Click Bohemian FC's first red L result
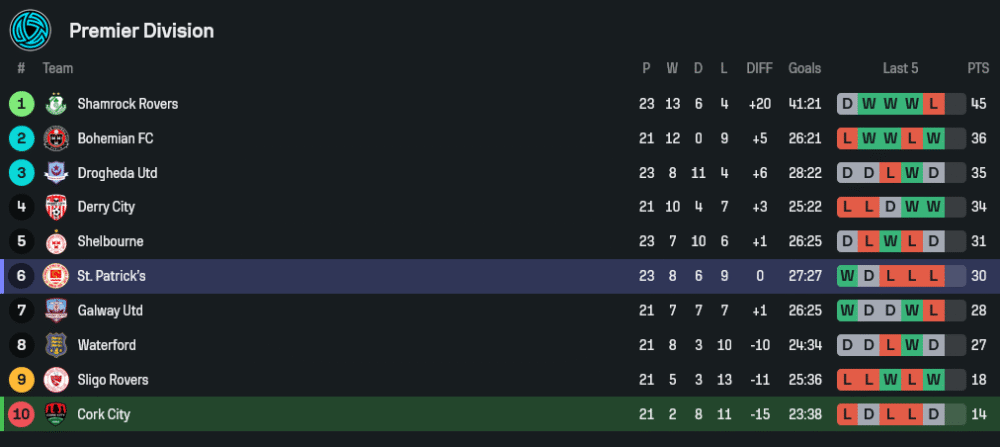 tap(849, 138)
